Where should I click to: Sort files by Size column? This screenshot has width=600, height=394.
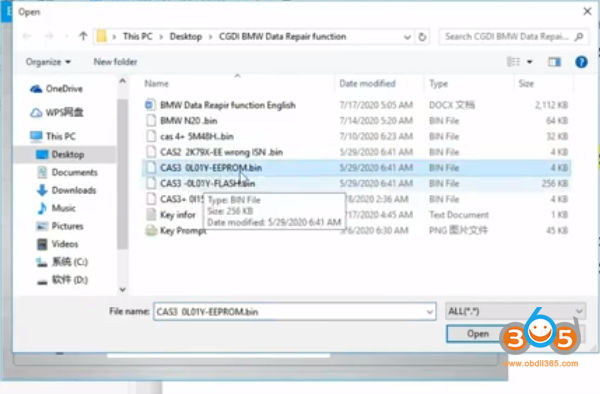click(x=526, y=84)
